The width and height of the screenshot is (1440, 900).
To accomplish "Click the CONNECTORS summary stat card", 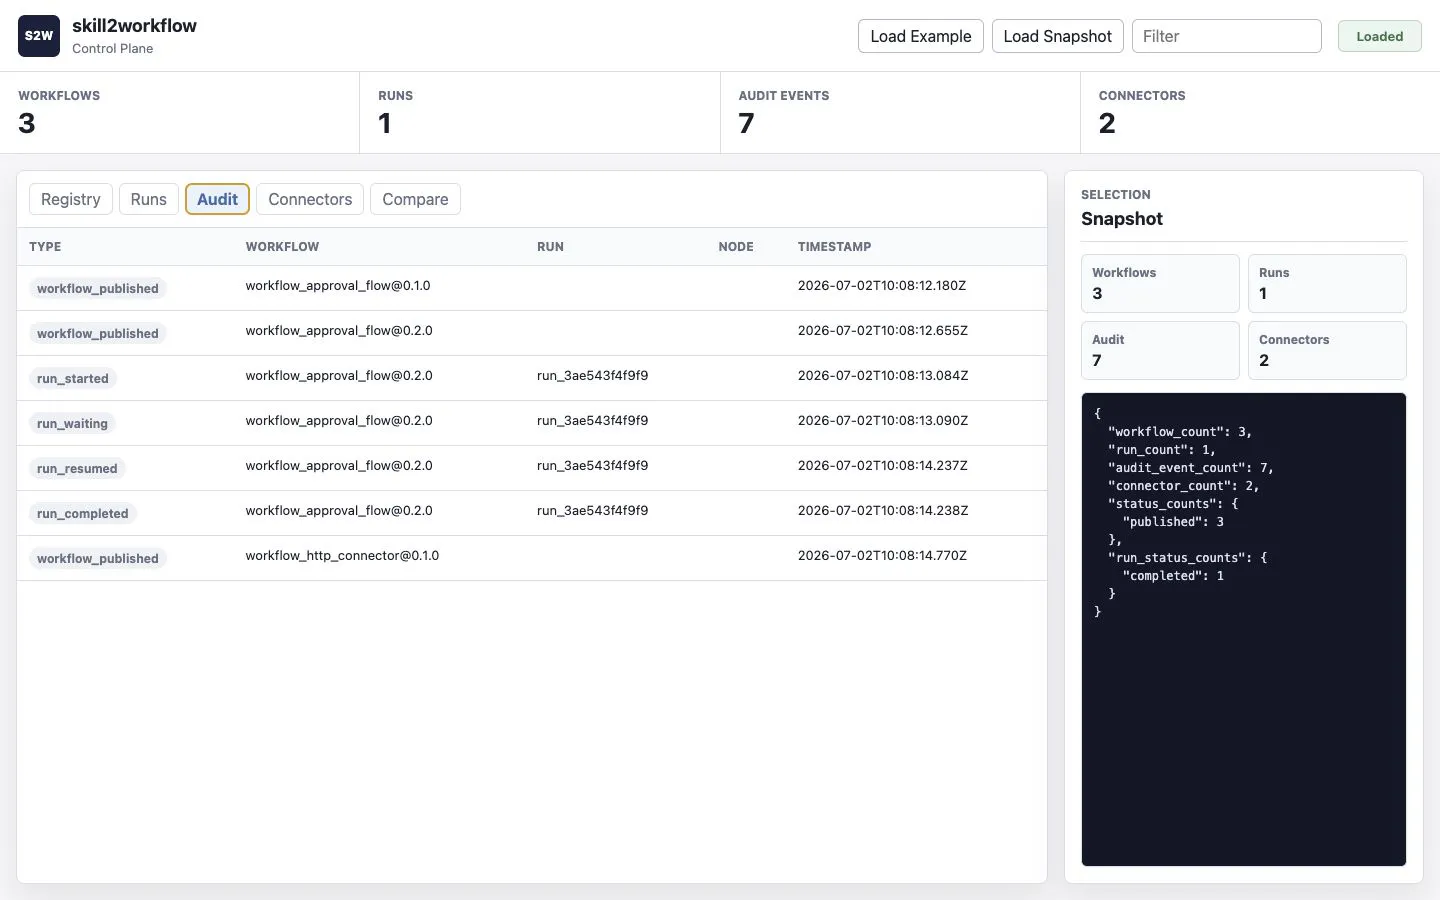I will (x=1260, y=112).
